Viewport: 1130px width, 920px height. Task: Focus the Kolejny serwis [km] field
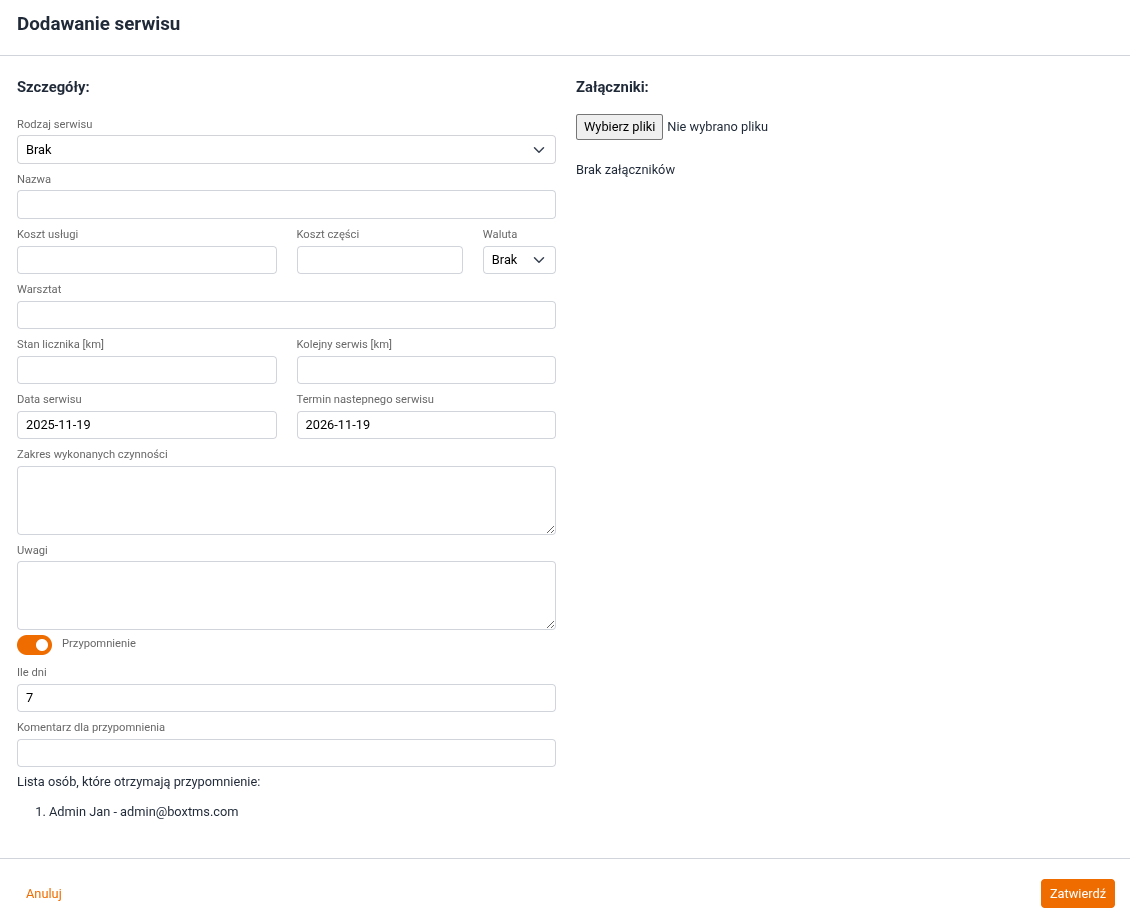tap(426, 370)
